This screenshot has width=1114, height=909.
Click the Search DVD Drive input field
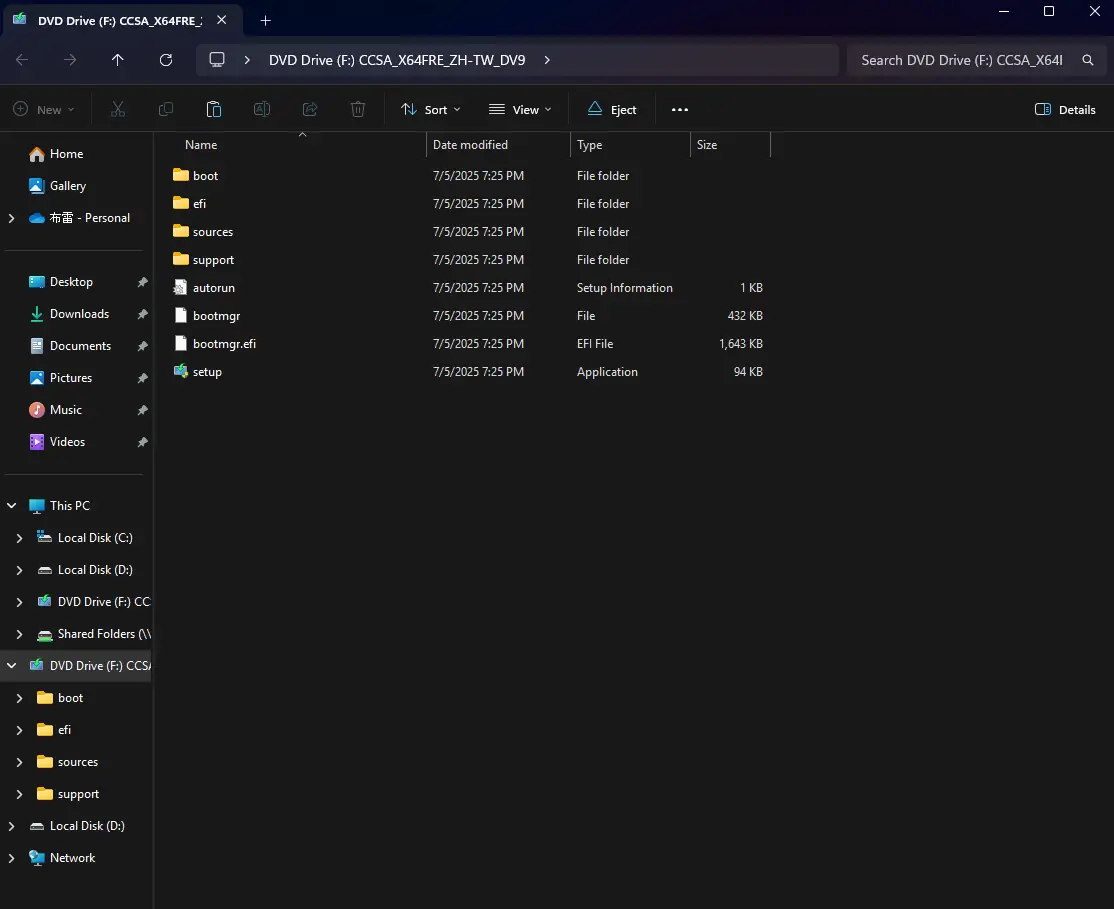pos(962,60)
